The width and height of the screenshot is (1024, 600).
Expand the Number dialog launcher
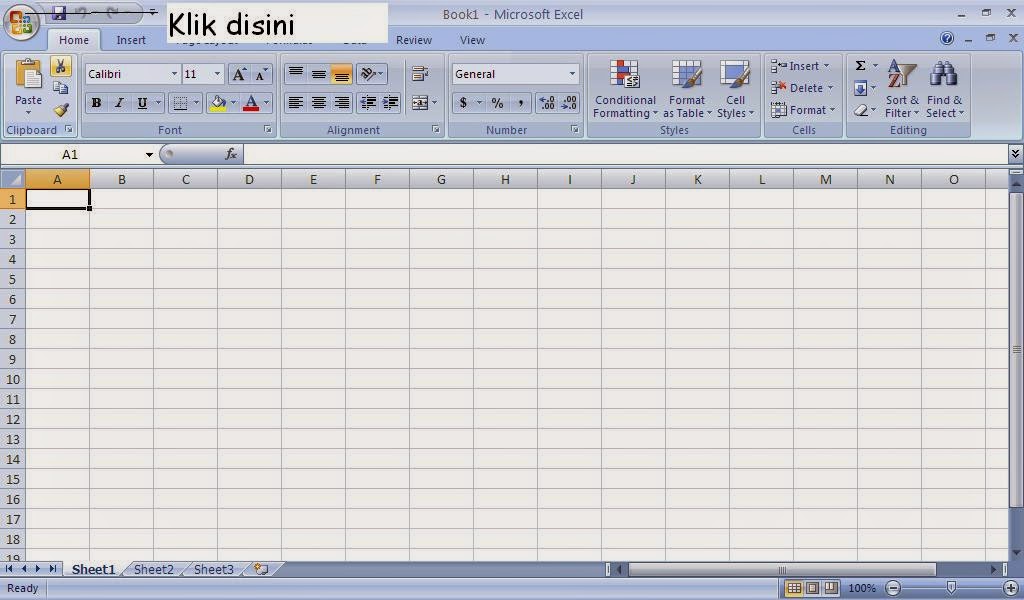click(x=575, y=130)
